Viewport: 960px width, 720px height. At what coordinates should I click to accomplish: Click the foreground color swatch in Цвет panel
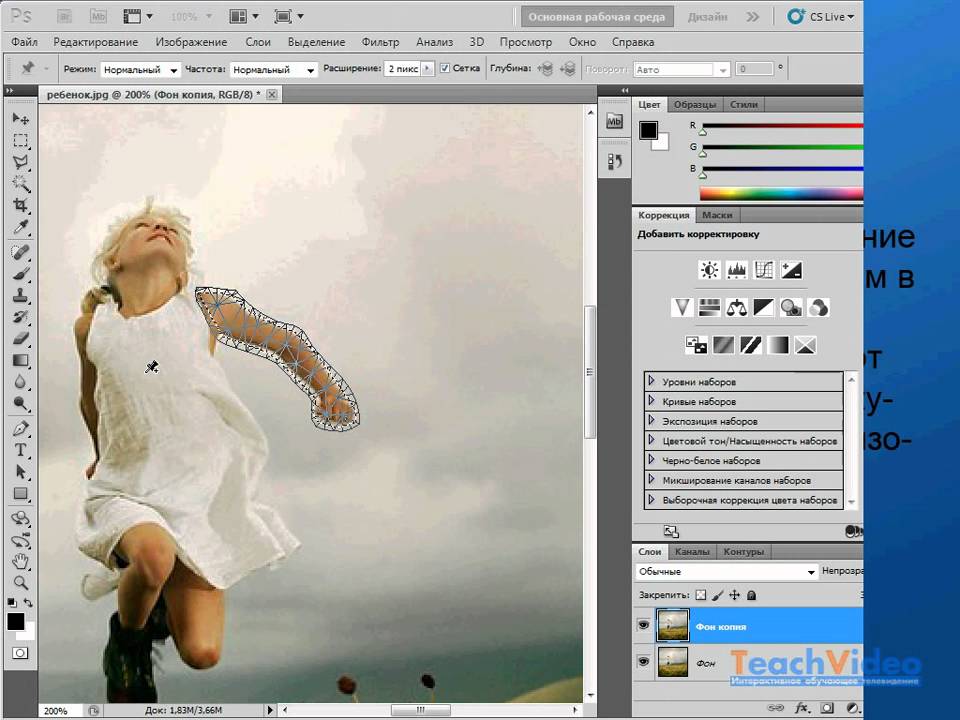tap(648, 130)
